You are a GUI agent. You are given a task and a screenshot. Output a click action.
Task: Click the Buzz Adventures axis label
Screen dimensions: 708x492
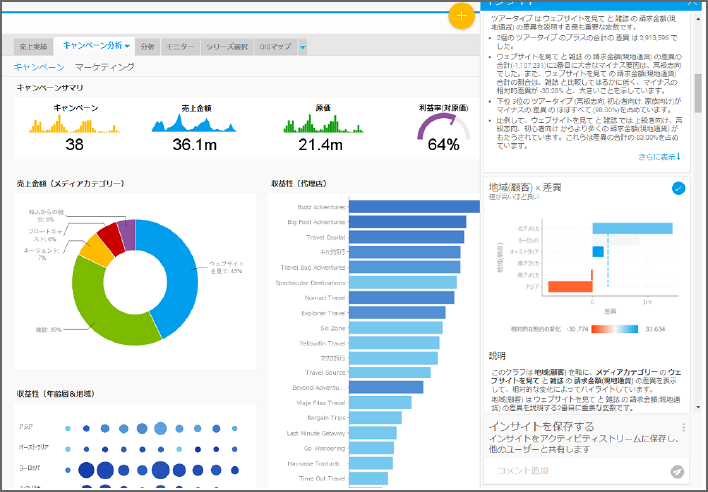[x=321, y=207]
